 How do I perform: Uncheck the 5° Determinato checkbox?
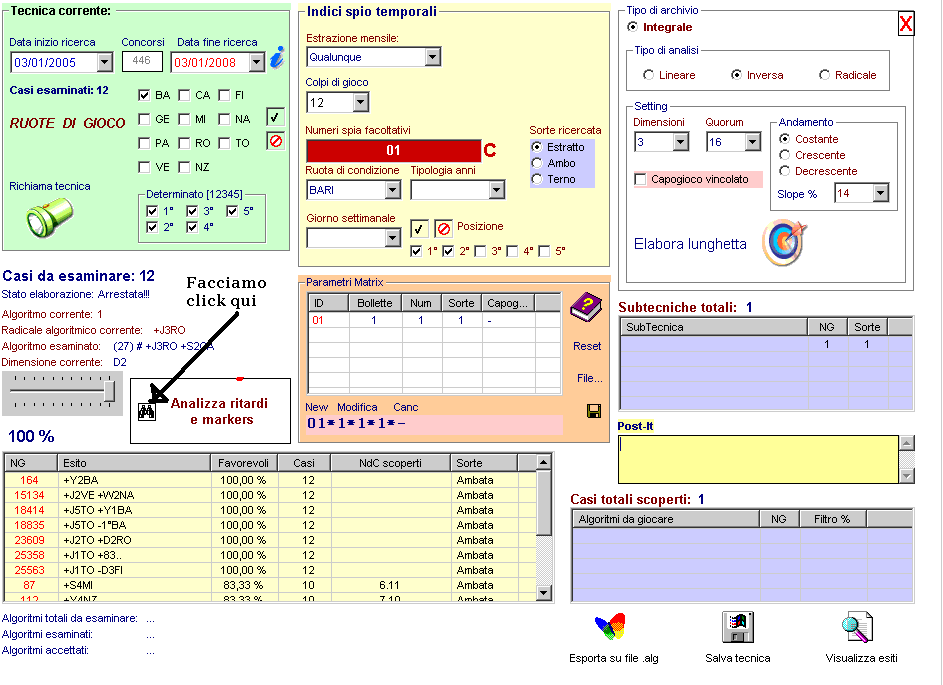click(232, 211)
